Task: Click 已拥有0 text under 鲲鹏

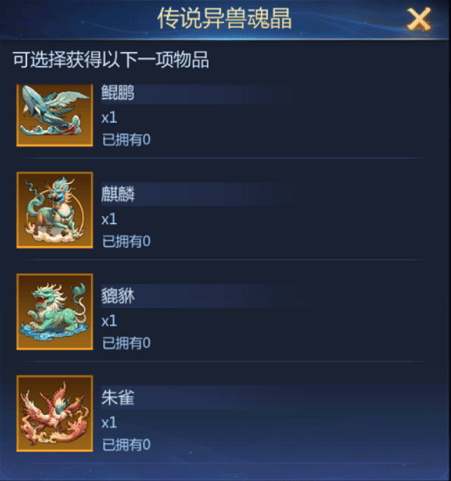Action: [x=126, y=140]
